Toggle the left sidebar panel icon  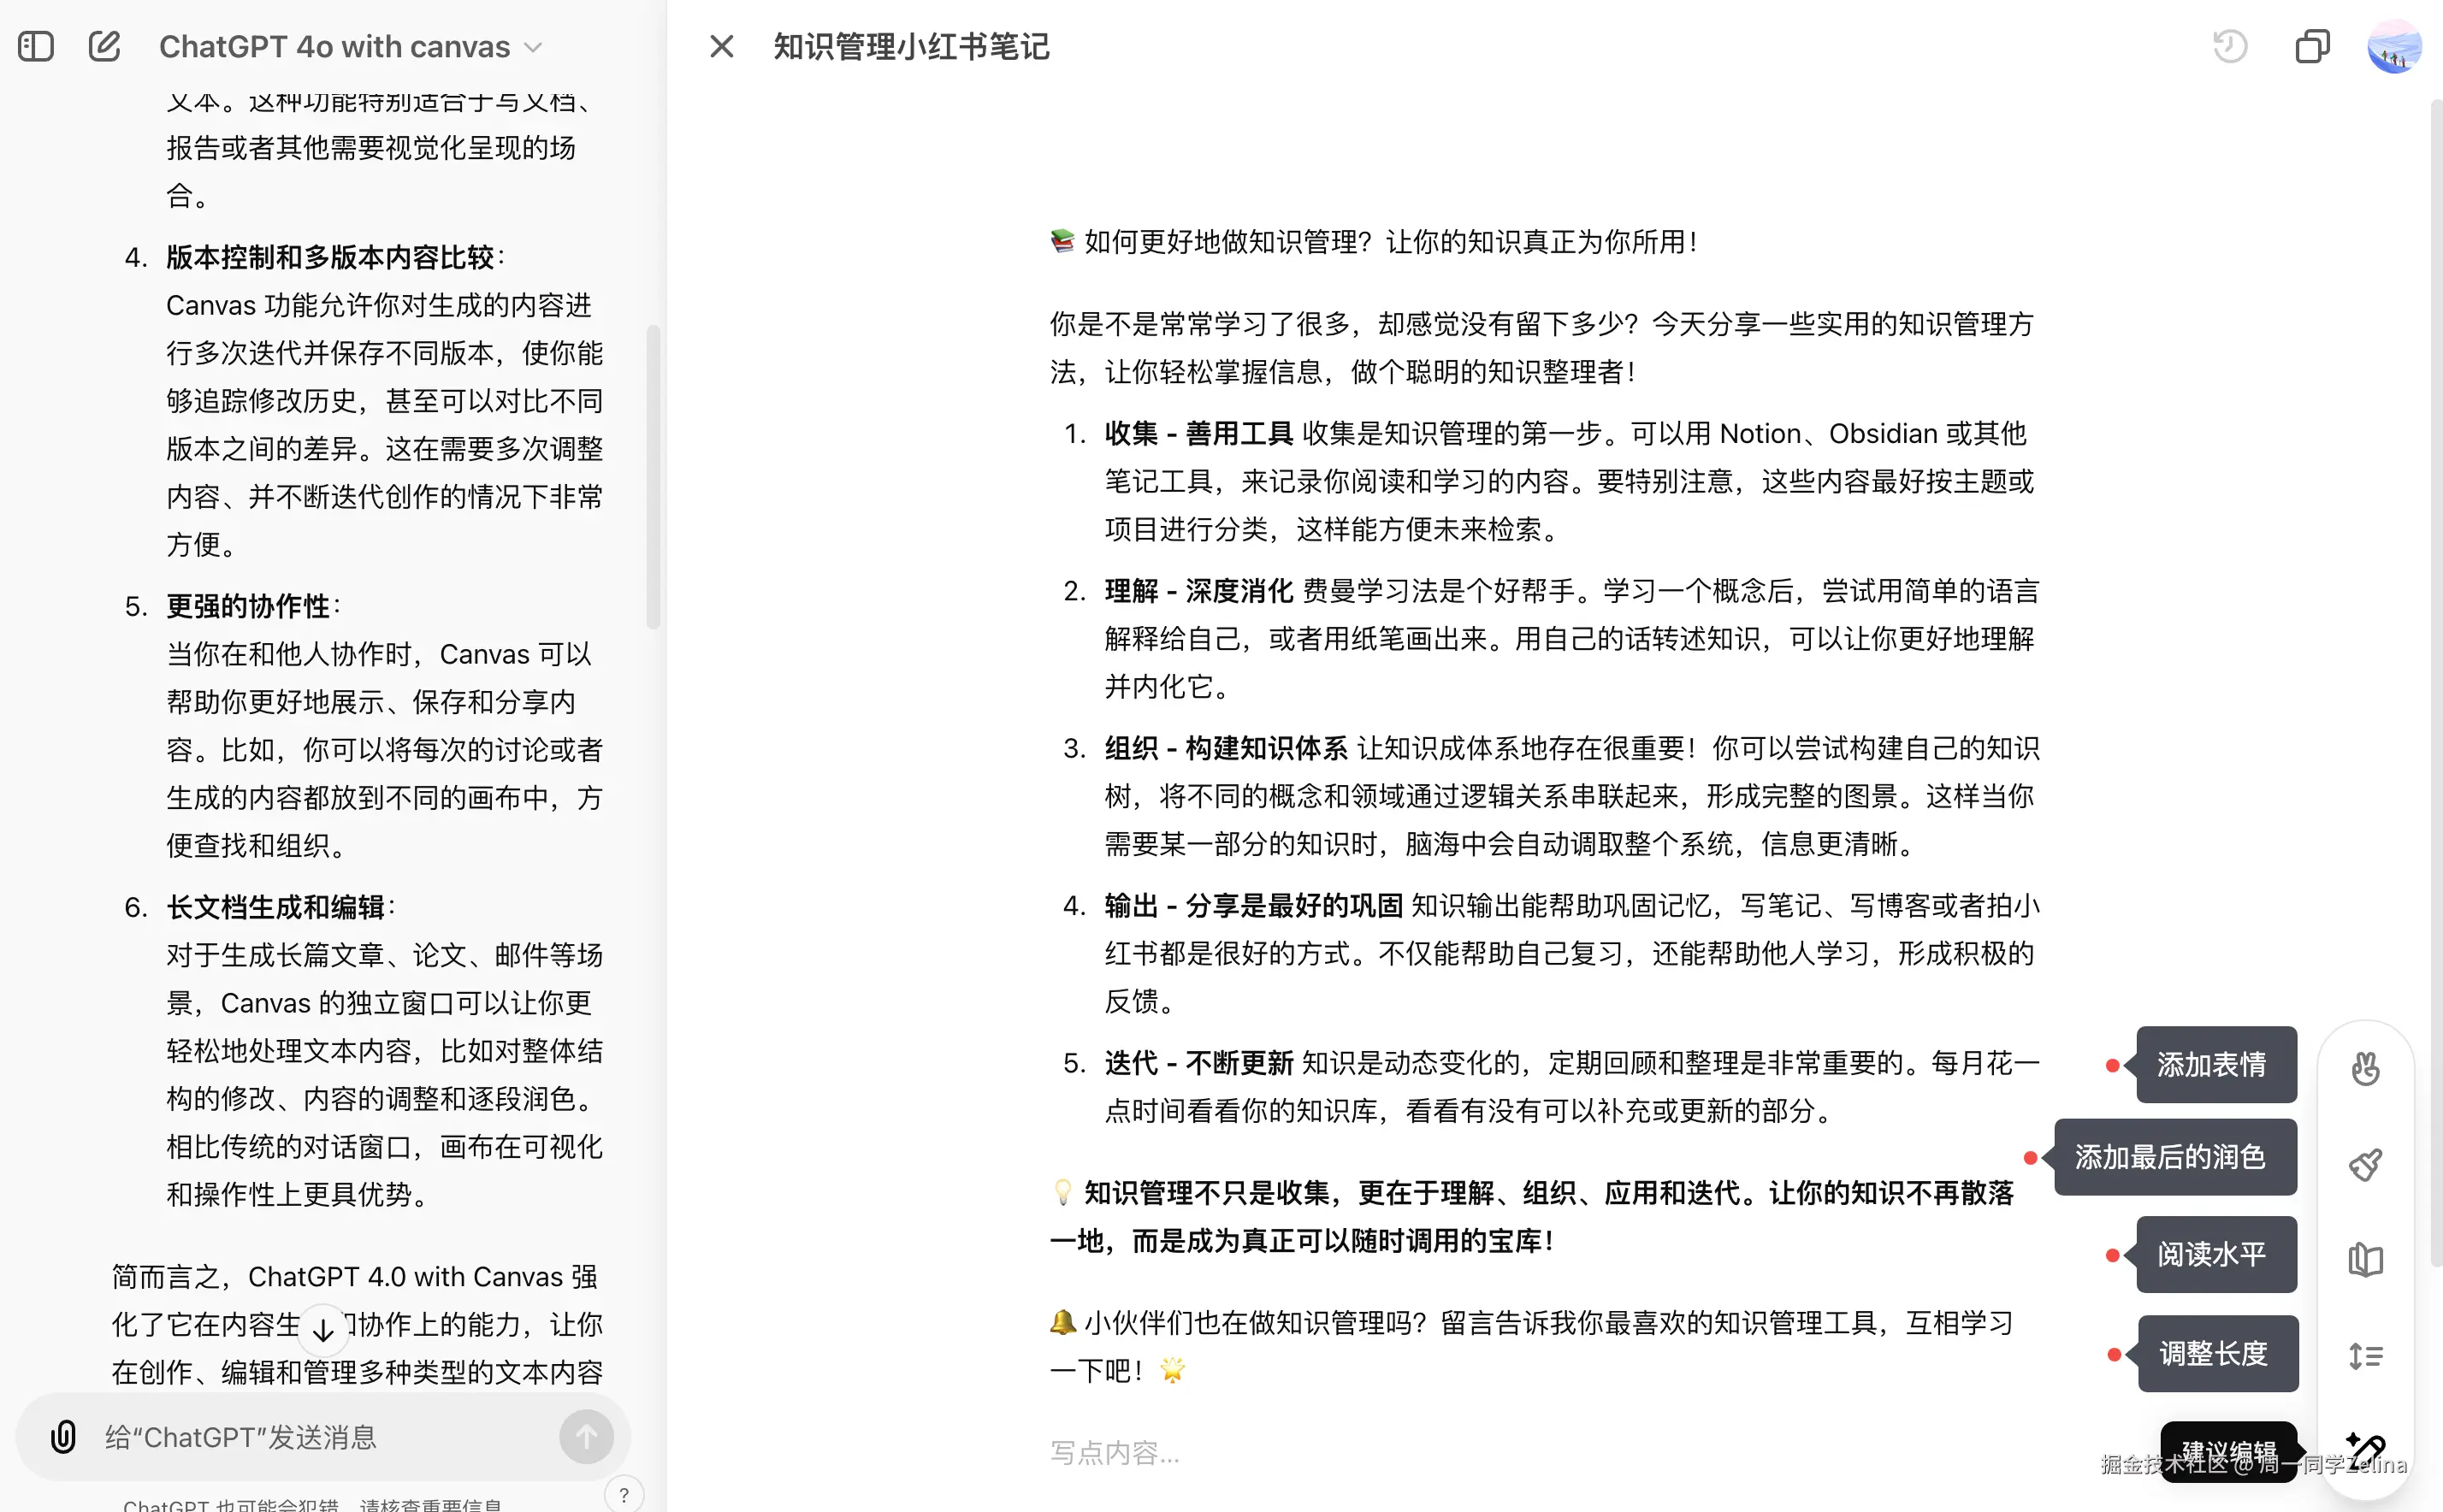click(x=36, y=46)
